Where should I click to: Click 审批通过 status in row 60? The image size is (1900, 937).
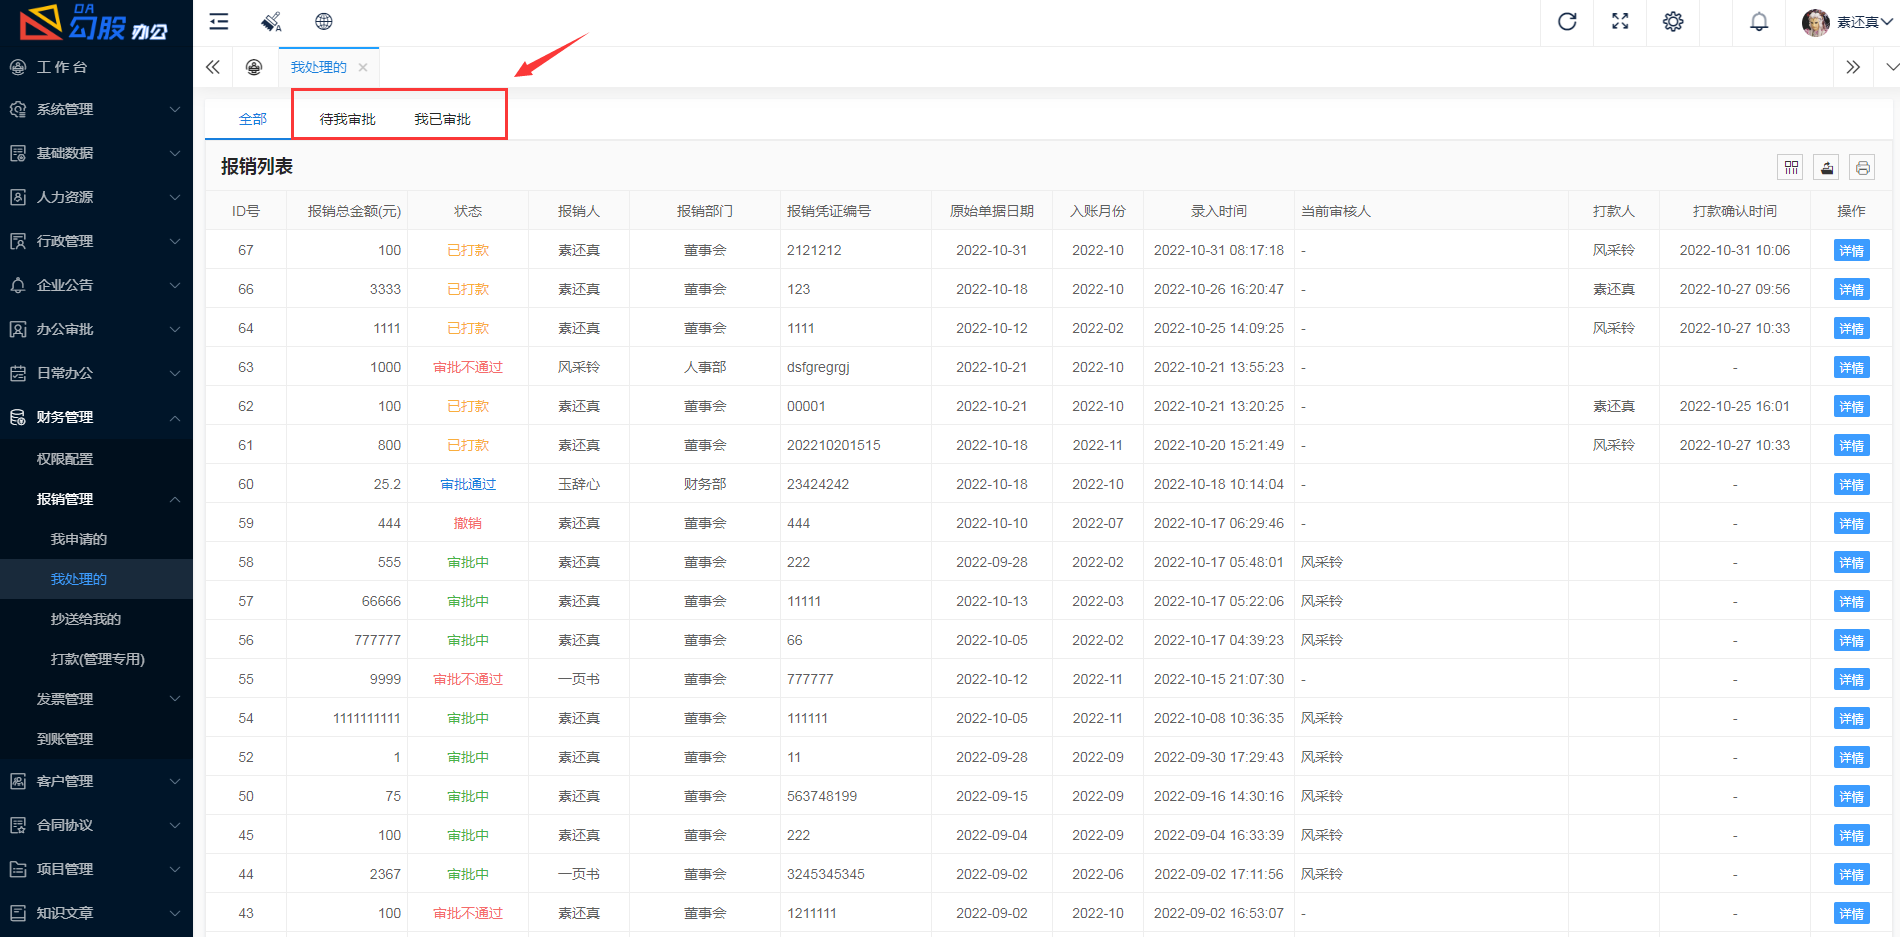point(468,484)
